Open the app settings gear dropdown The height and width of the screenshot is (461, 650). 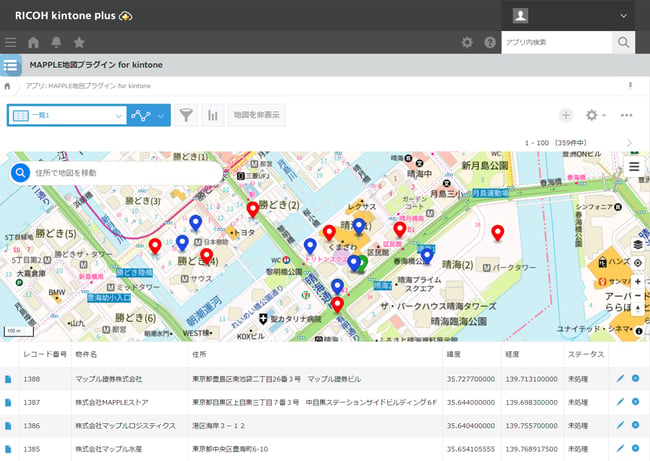[x=595, y=115]
